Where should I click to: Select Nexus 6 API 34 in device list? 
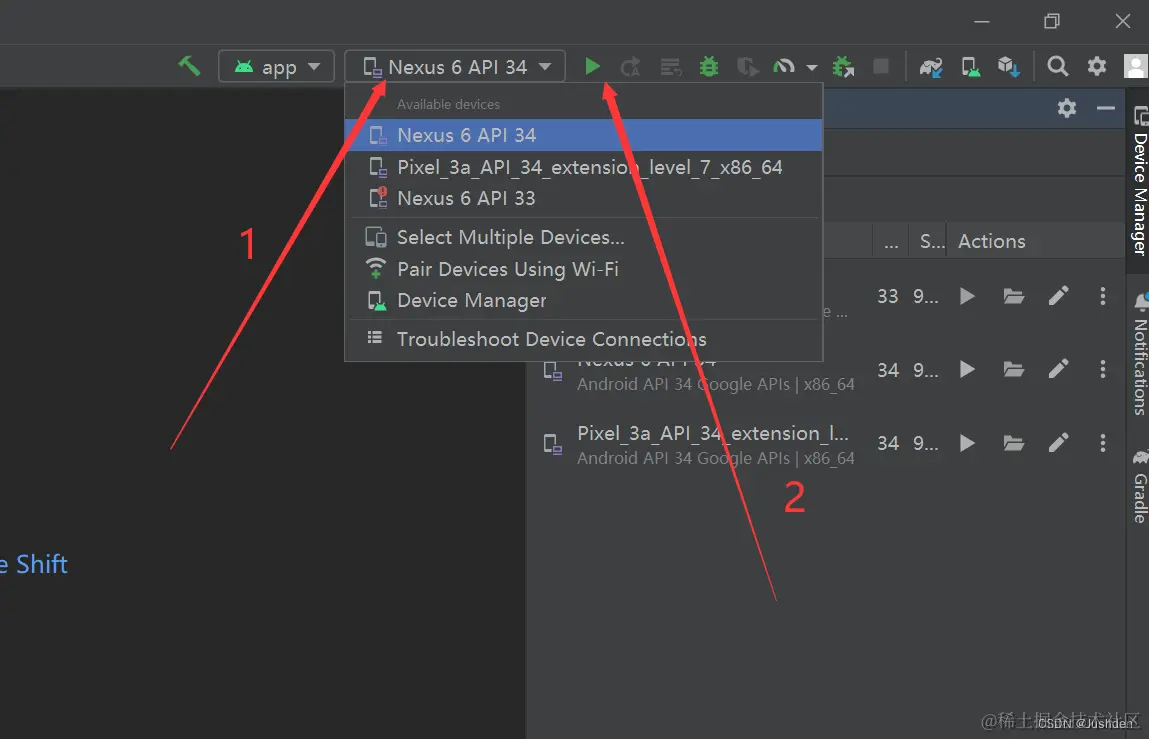(583, 135)
